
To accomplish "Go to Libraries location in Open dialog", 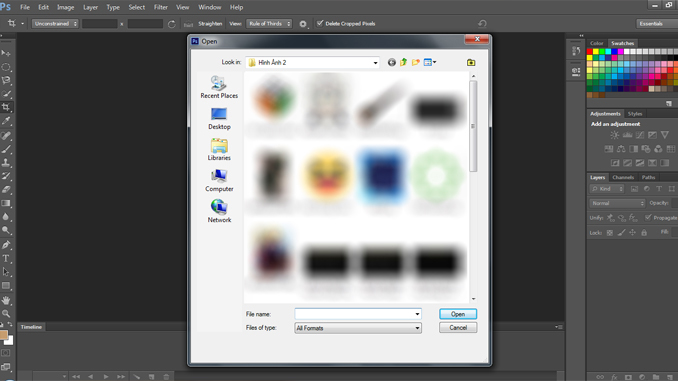I will [219, 150].
